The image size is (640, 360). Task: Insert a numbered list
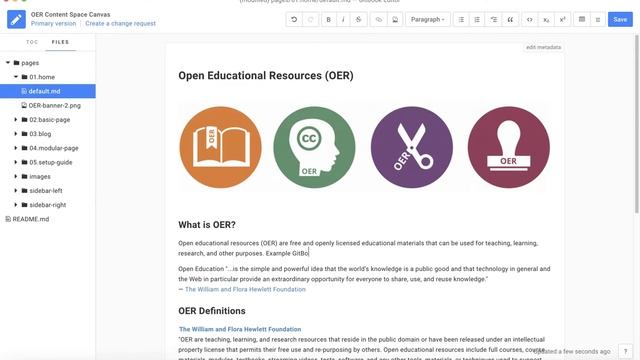click(x=477, y=19)
